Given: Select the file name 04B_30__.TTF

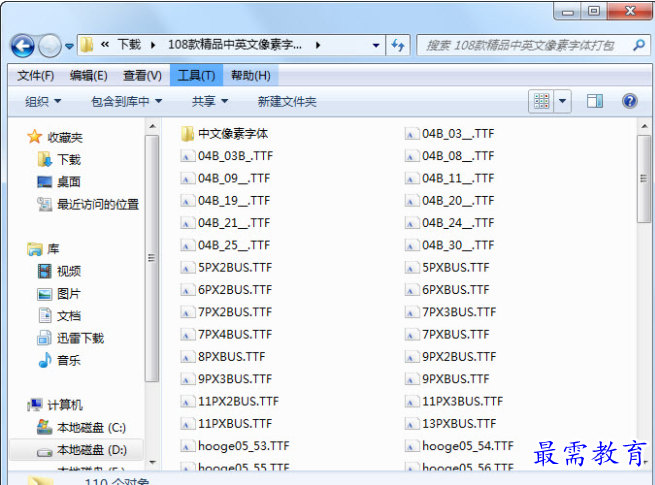Looking at the screenshot, I should click(x=458, y=245).
